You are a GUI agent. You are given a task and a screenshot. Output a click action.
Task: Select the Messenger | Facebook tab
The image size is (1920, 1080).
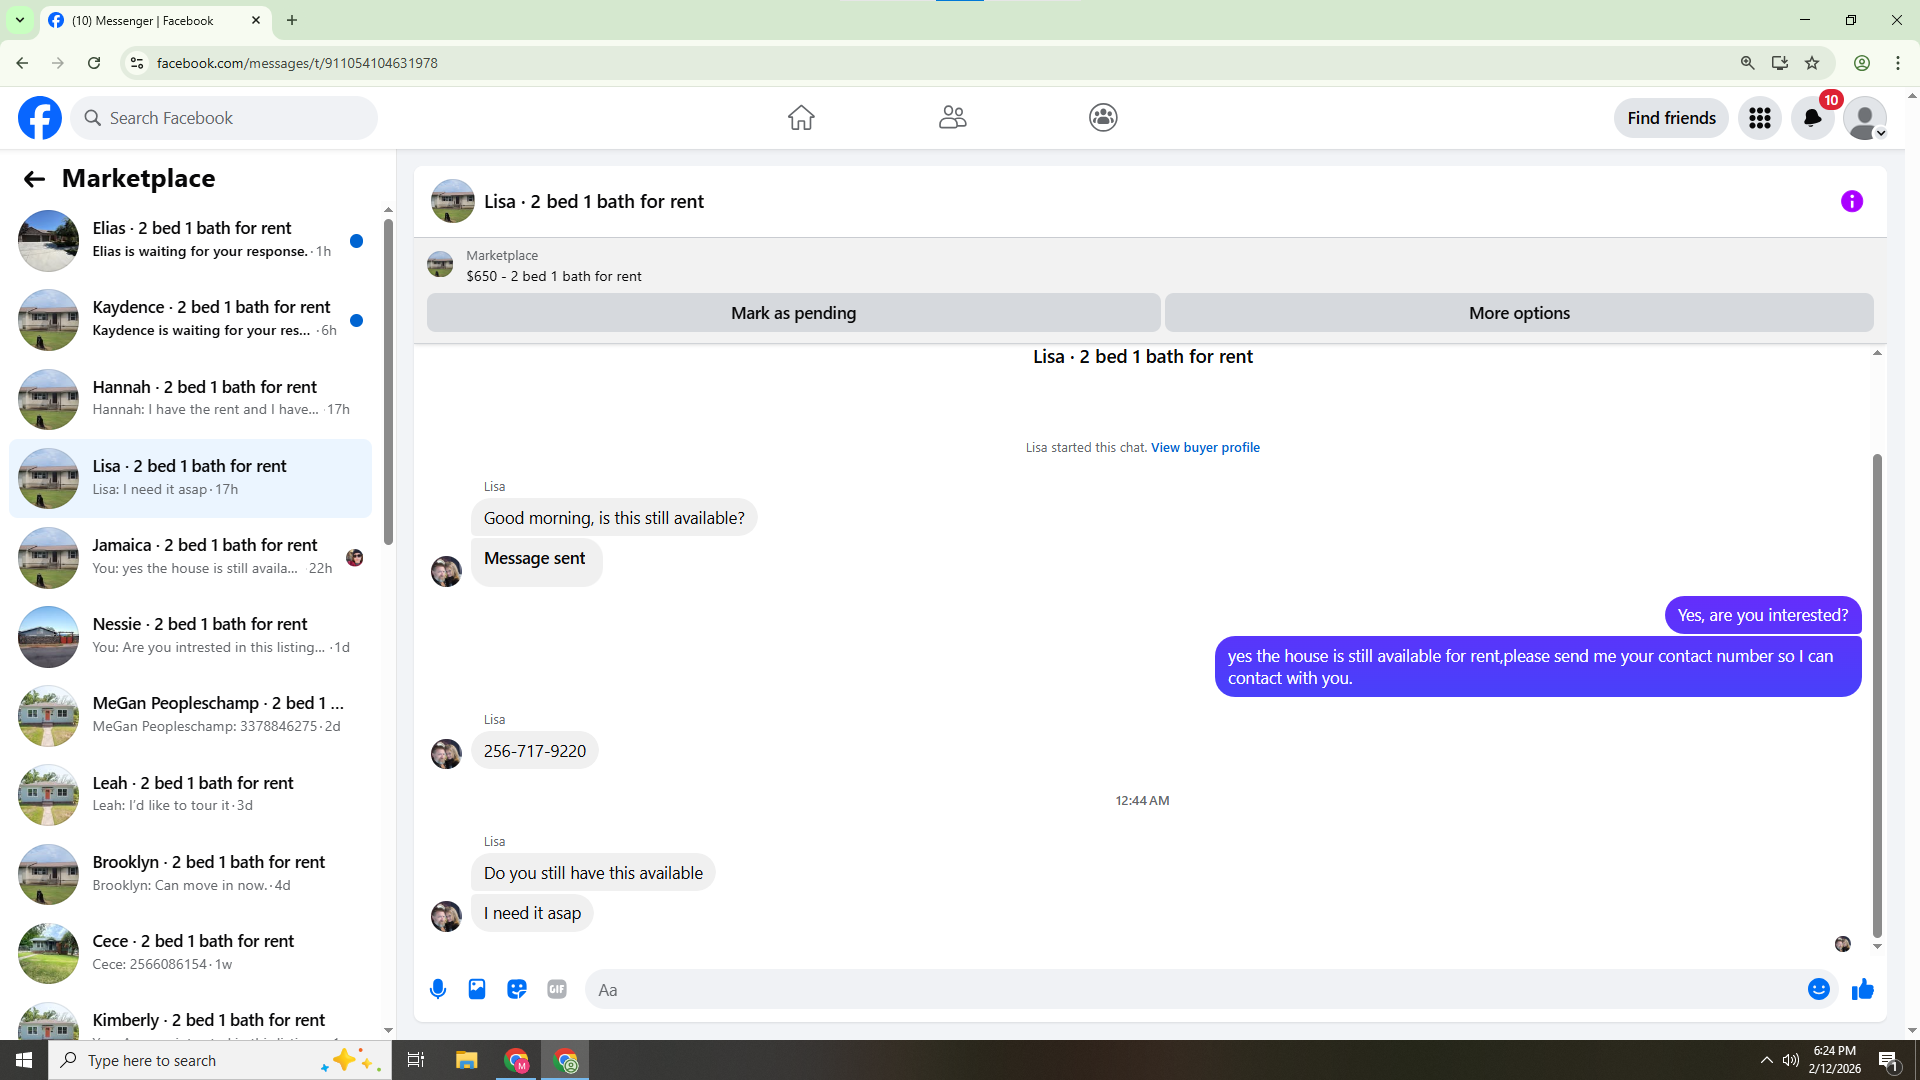click(x=155, y=20)
